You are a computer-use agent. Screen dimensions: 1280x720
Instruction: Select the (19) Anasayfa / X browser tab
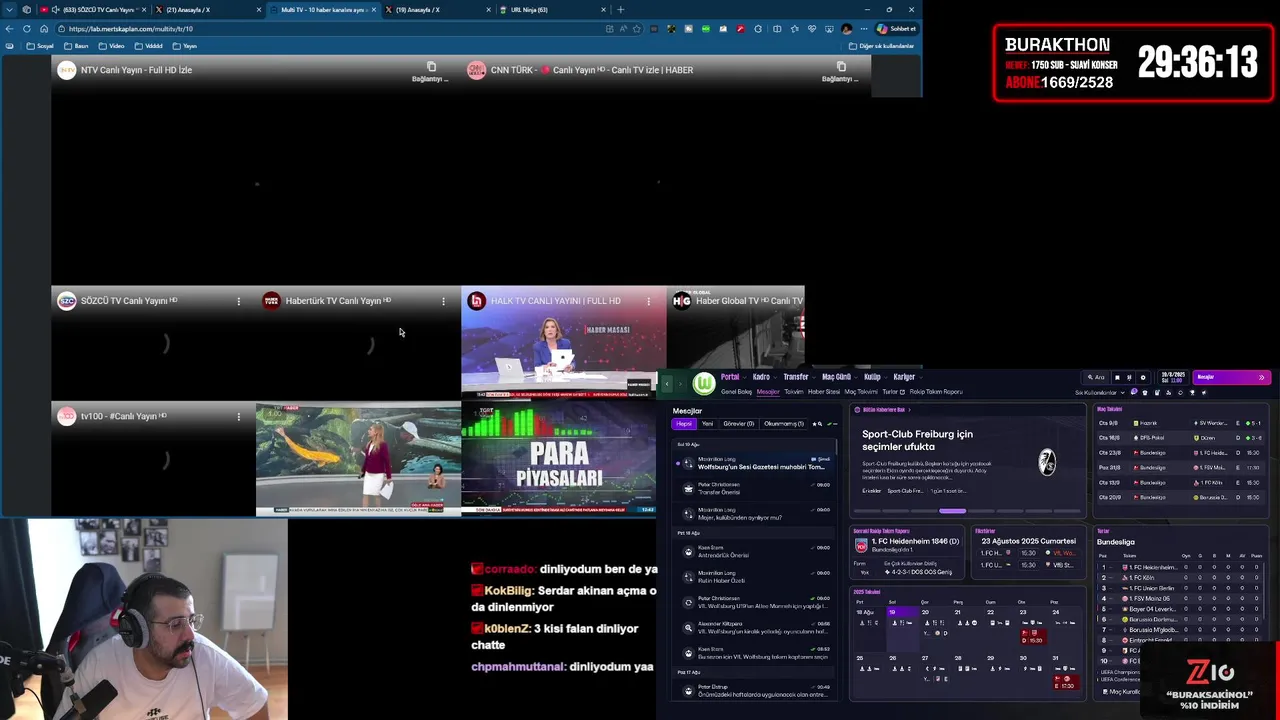437,10
